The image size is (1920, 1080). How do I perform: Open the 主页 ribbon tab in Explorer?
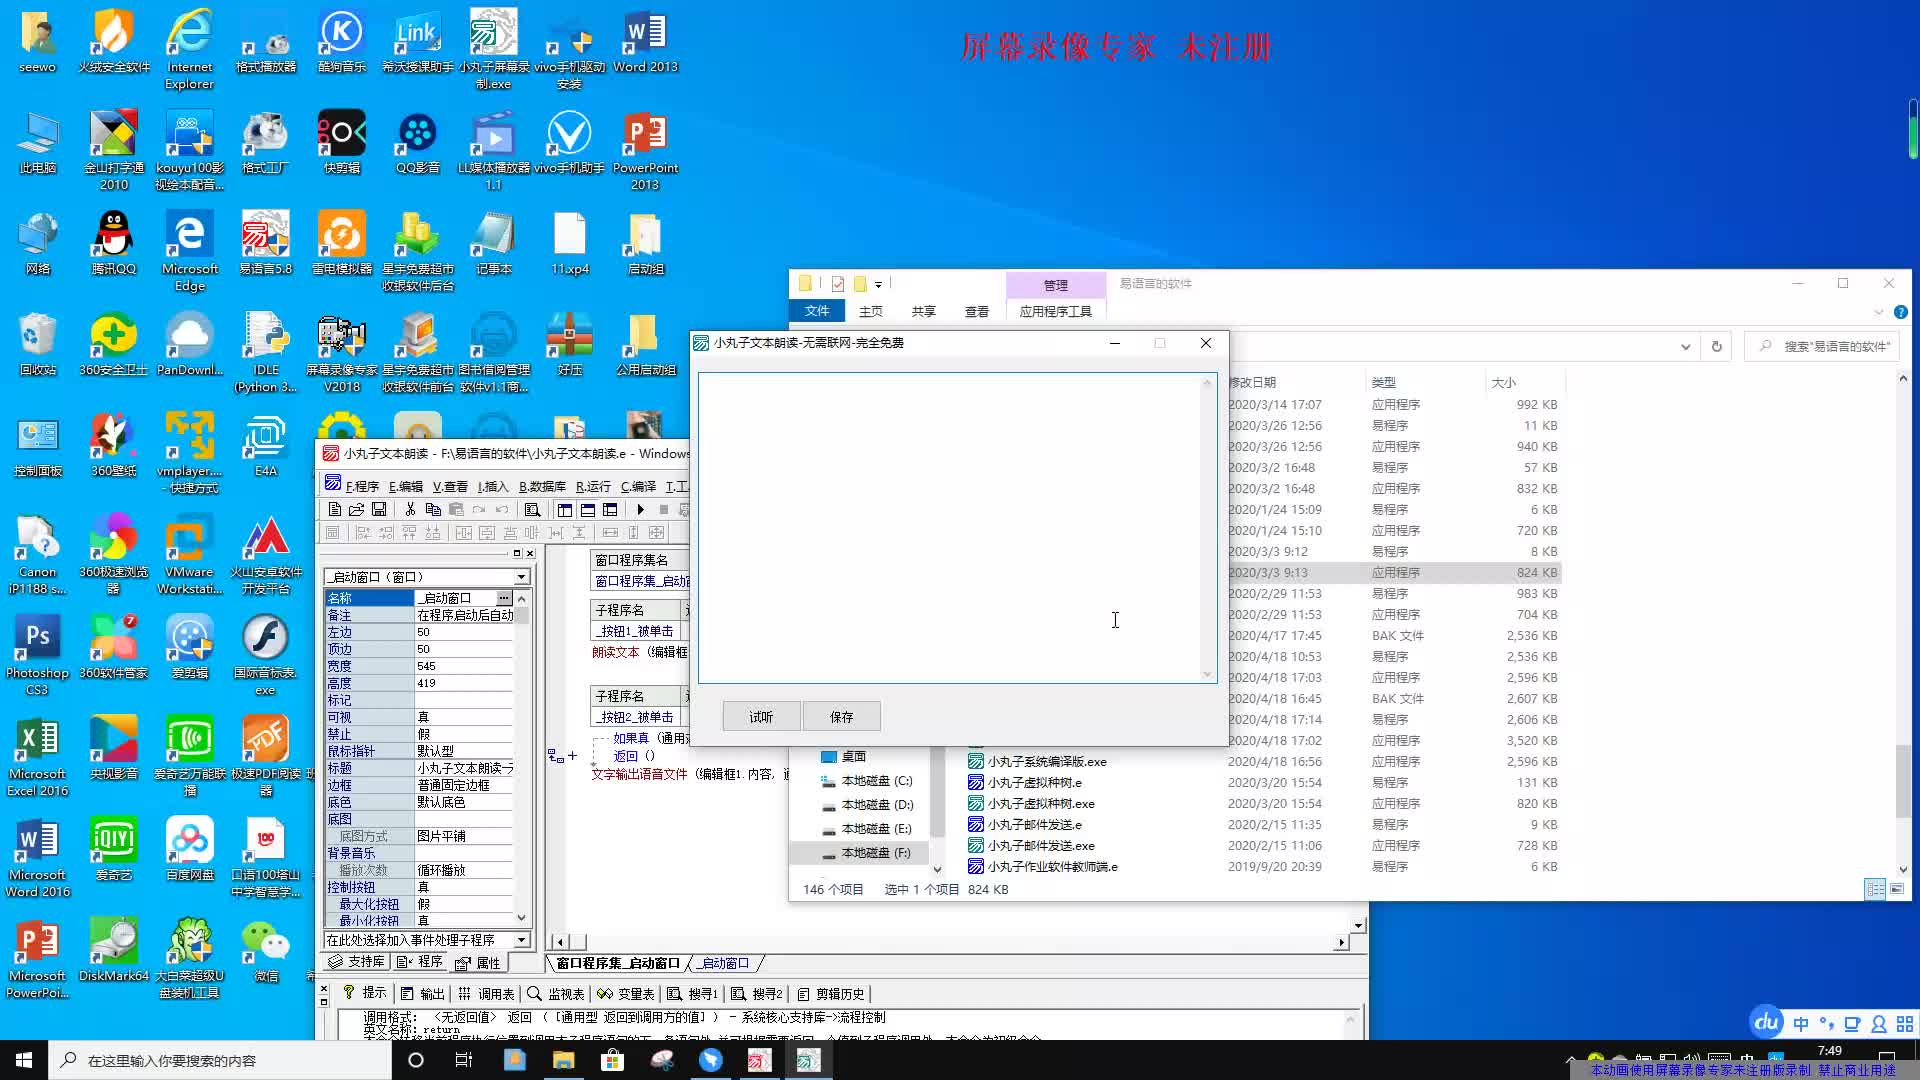pyautogui.click(x=871, y=312)
